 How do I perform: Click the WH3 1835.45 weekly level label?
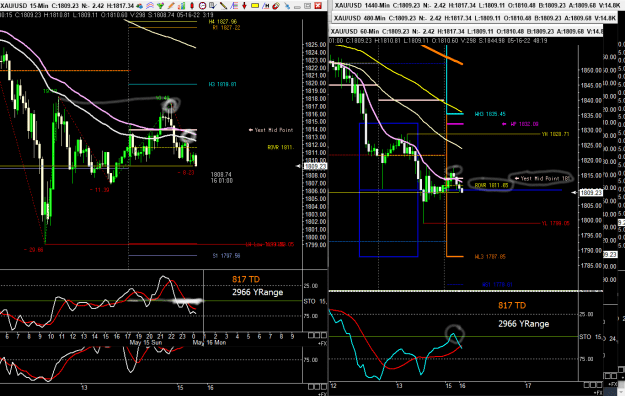(x=490, y=114)
